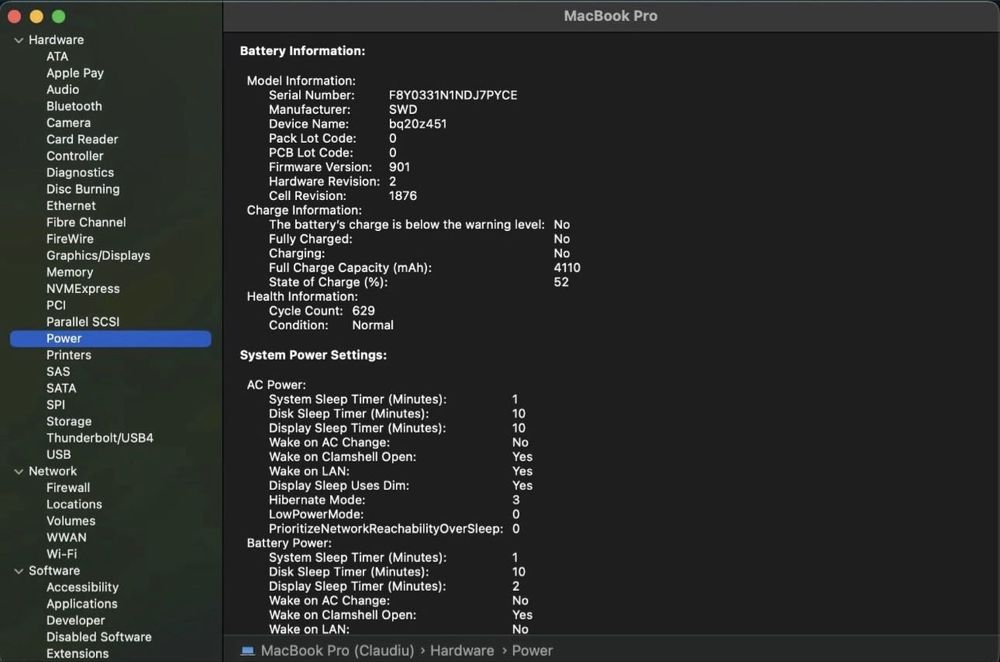Select Disabled Software in the sidebar
The width and height of the screenshot is (1000, 662).
98,637
